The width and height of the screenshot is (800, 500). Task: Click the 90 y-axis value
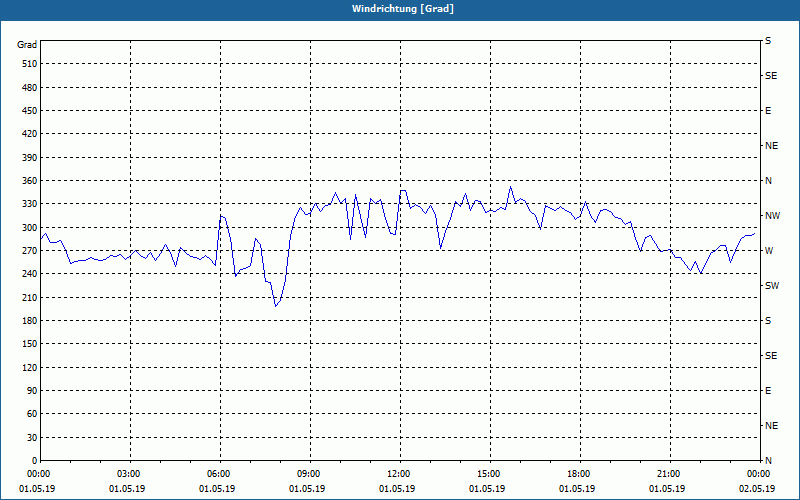(x=32, y=391)
